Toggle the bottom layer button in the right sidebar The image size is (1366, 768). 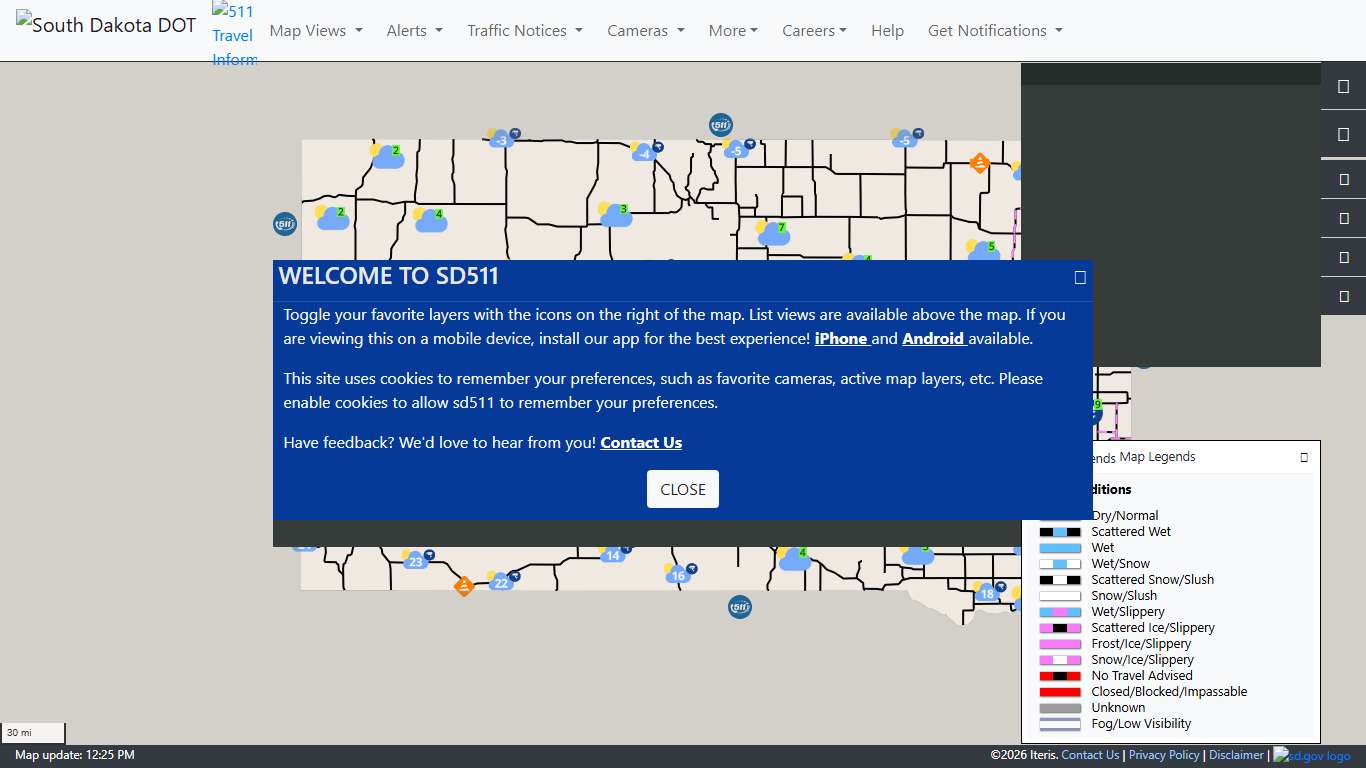(x=1343, y=296)
